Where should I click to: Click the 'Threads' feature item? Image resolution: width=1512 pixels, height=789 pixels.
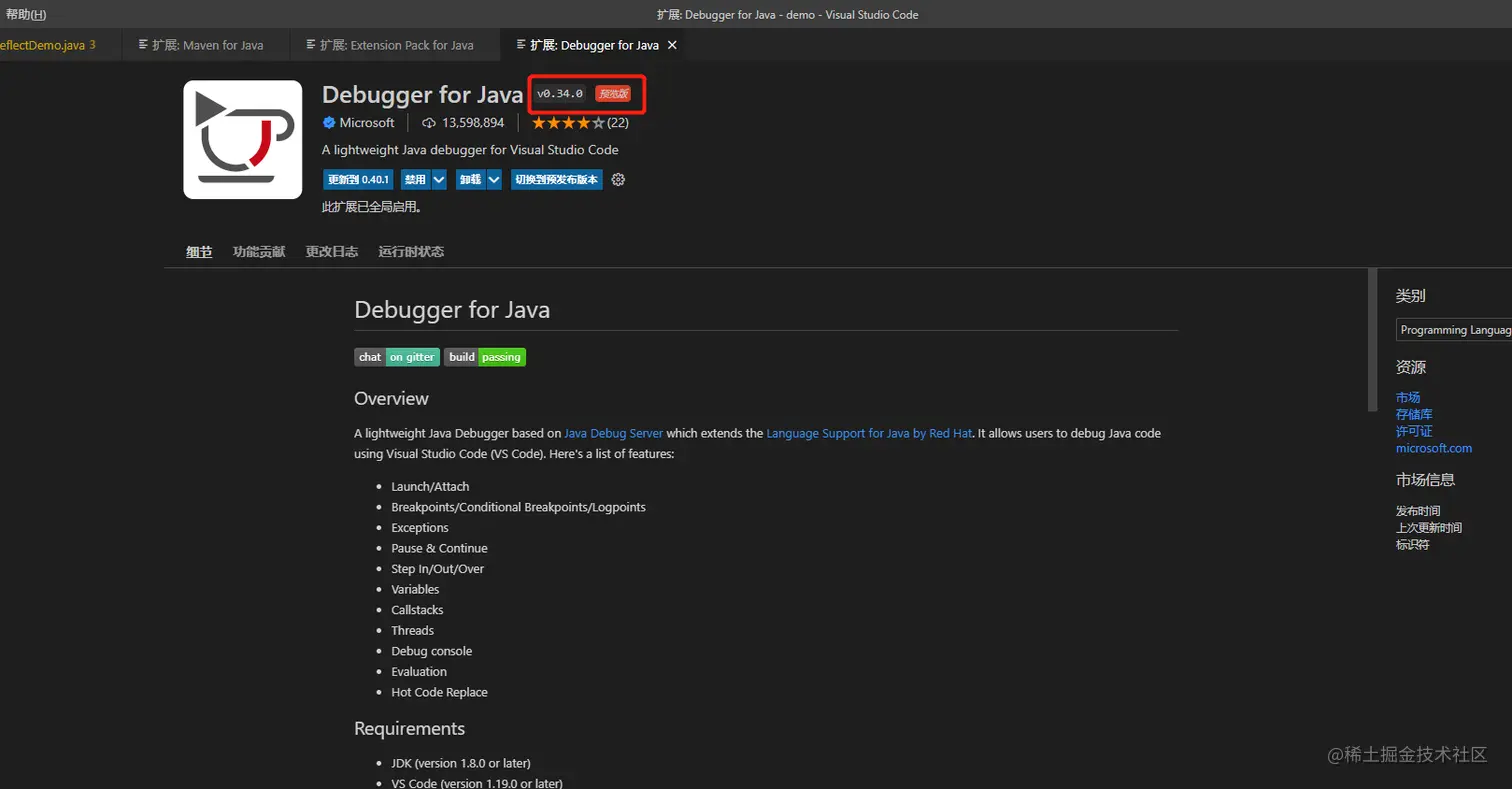coord(412,630)
